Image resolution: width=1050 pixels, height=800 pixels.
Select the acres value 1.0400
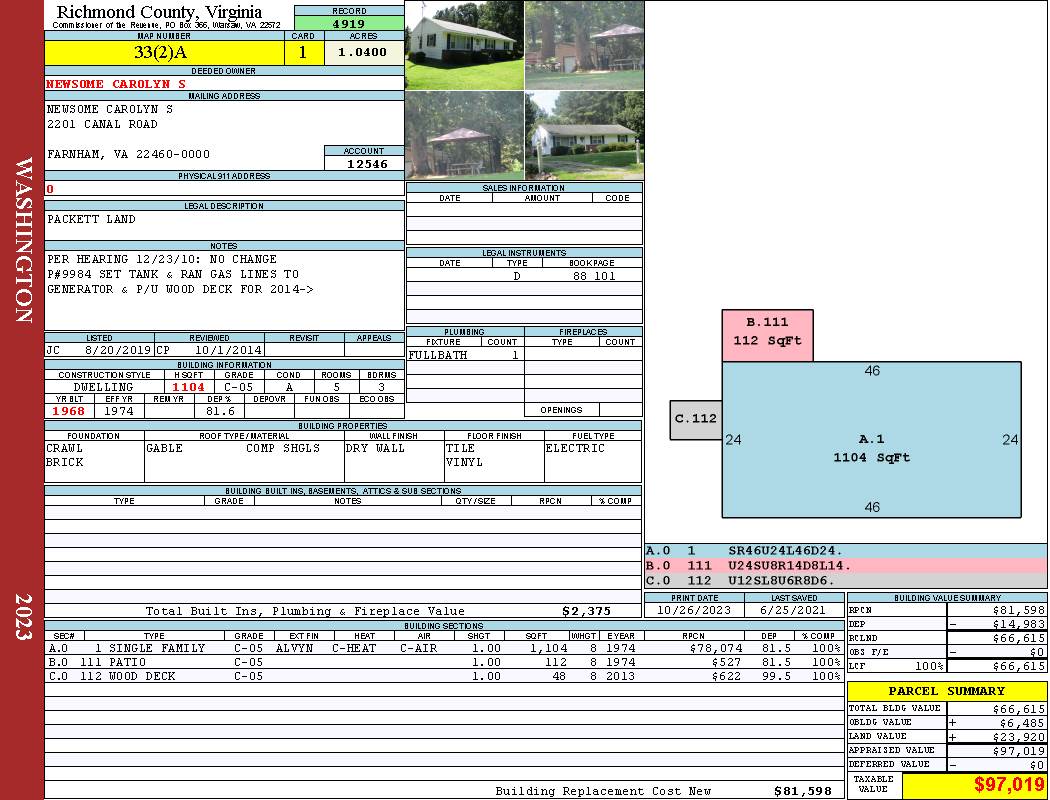click(362, 53)
